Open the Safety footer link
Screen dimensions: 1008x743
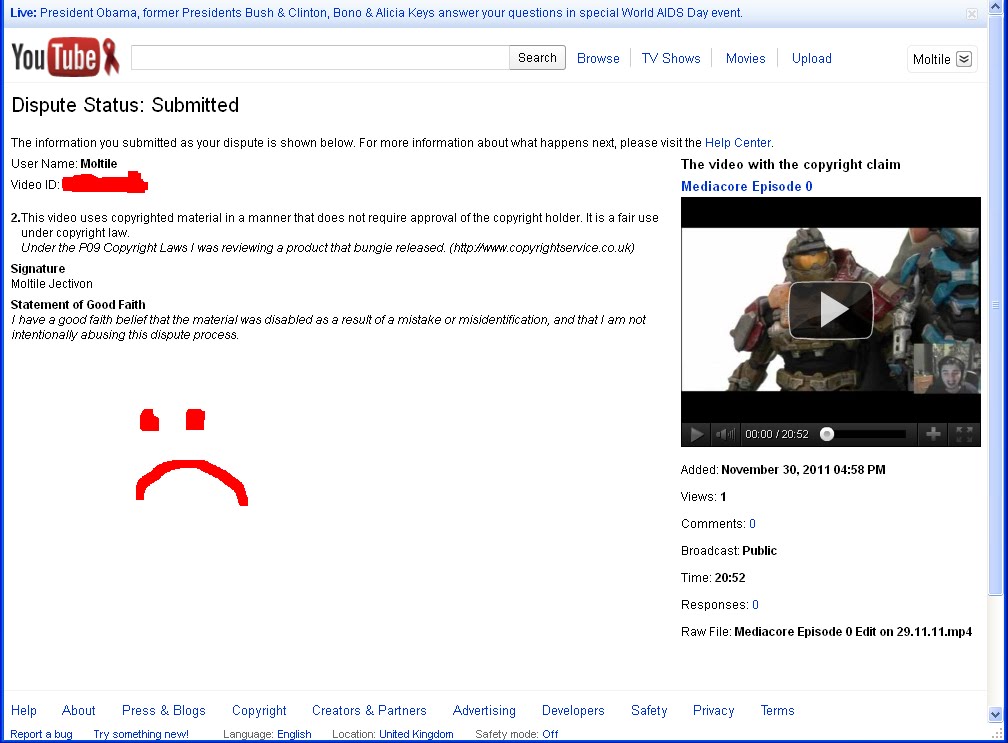(649, 710)
